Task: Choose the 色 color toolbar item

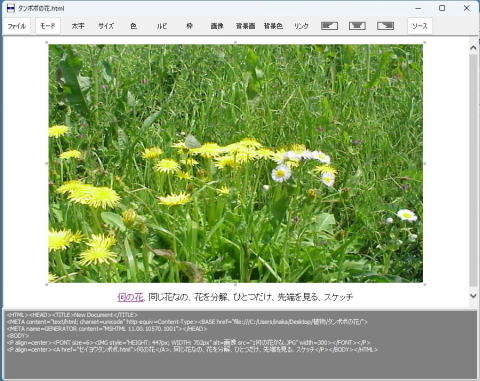Action: coord(134,26)
